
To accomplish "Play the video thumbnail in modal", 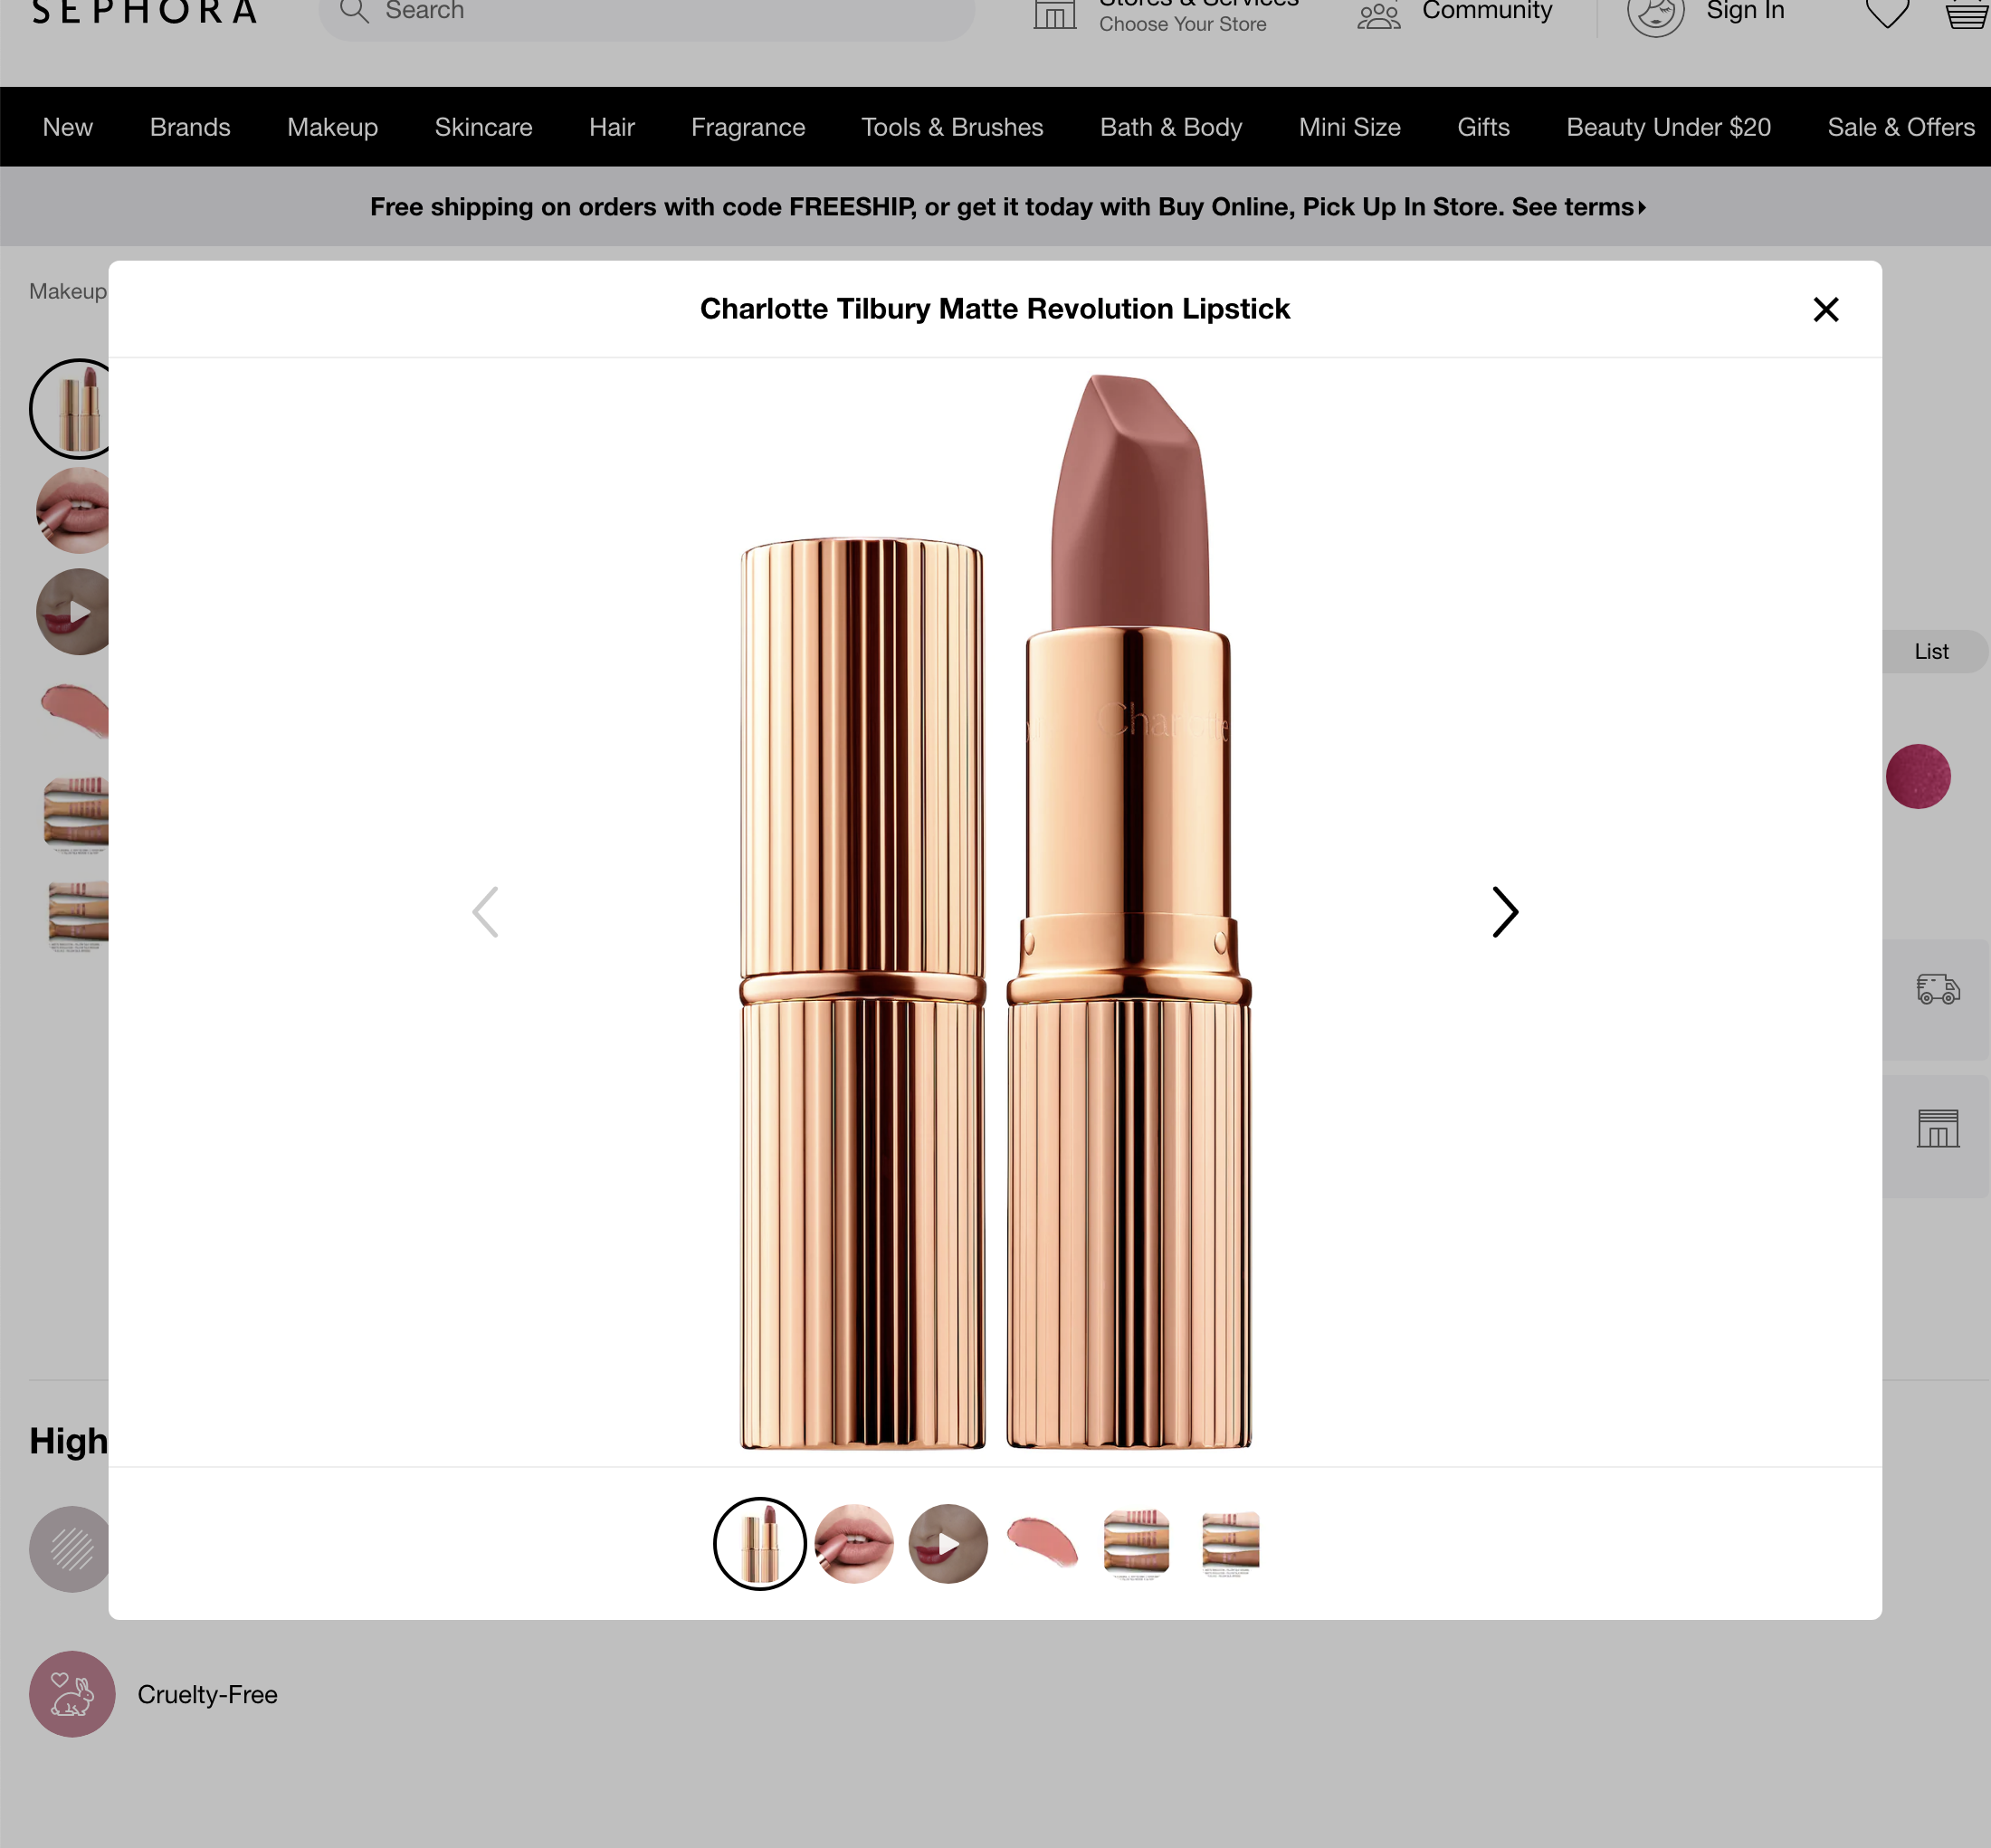I will click(x=948, y=1544).
